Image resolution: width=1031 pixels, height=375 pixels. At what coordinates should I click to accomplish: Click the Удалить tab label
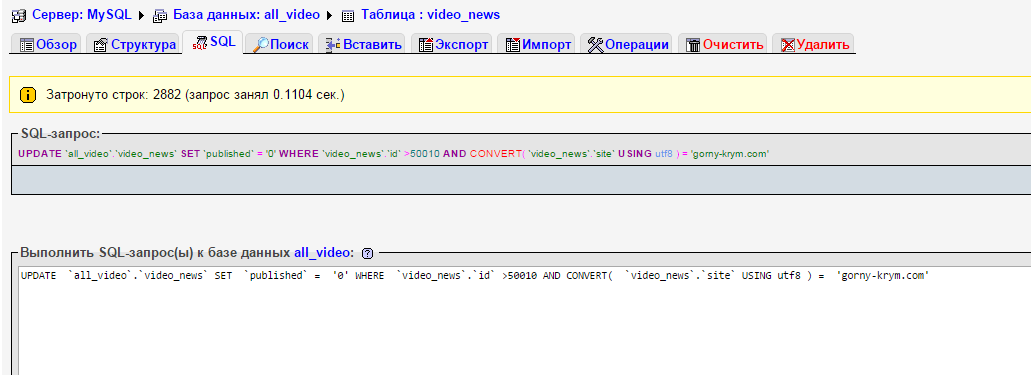[823, 45]
